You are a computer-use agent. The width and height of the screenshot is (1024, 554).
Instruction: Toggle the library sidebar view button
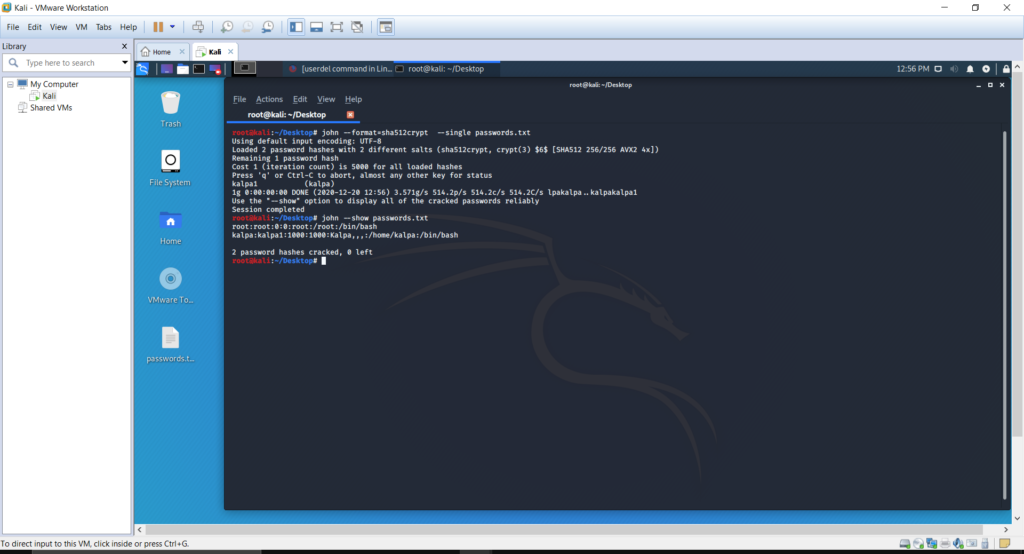(296, 27)
